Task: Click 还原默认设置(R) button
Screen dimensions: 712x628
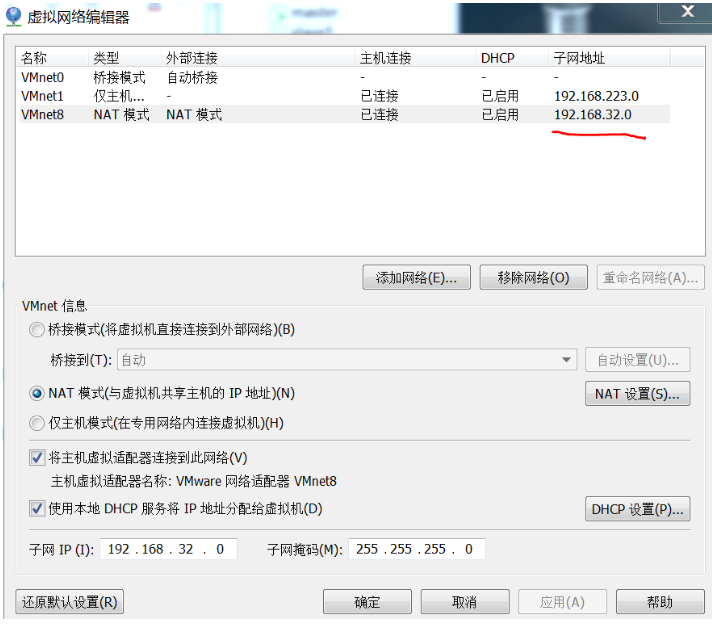Action: 69,602
